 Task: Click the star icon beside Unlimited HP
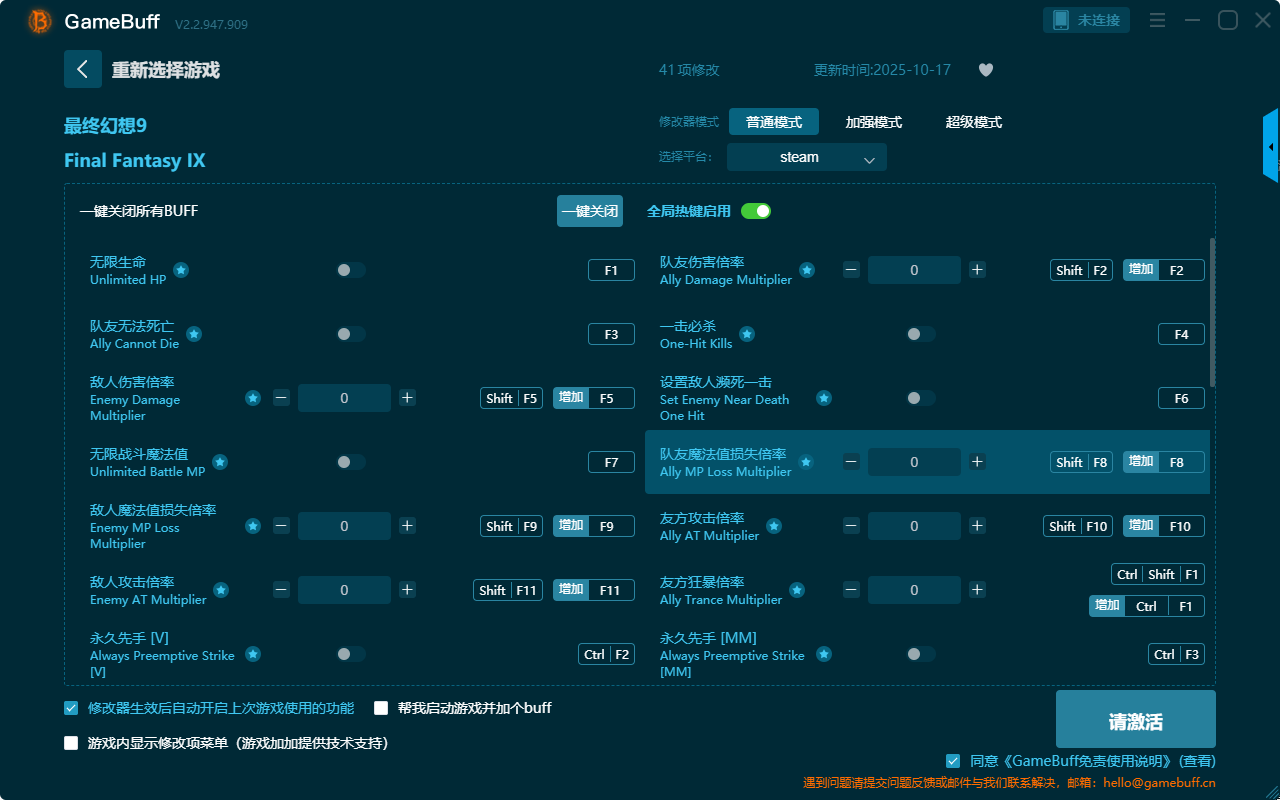click(x=181, y=270)
